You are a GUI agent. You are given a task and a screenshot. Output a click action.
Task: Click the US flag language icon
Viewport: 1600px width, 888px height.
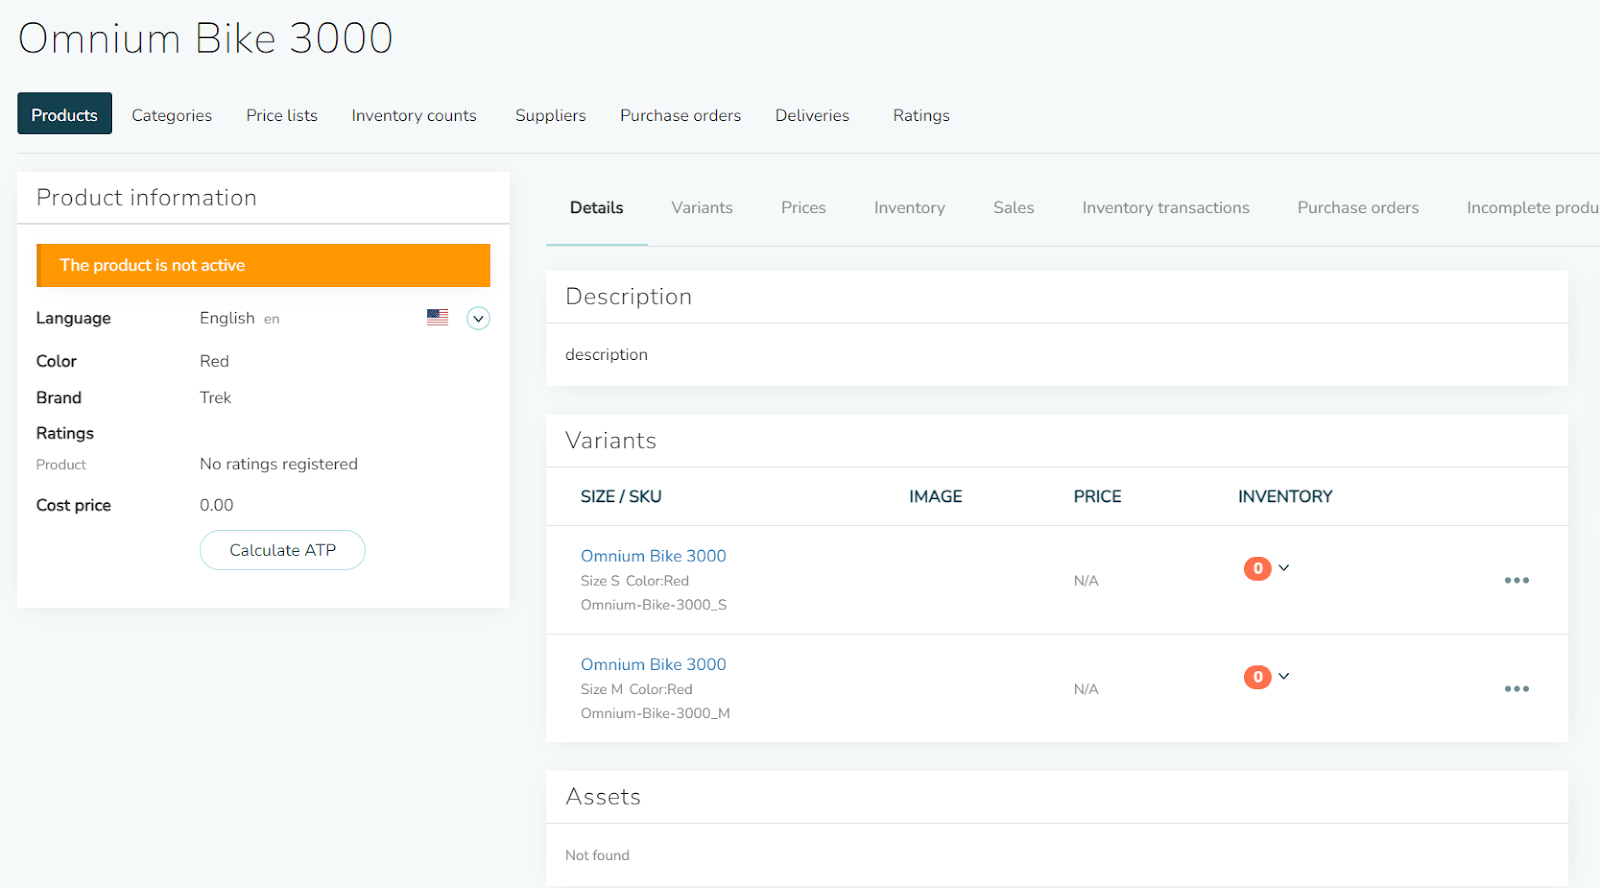437,317
